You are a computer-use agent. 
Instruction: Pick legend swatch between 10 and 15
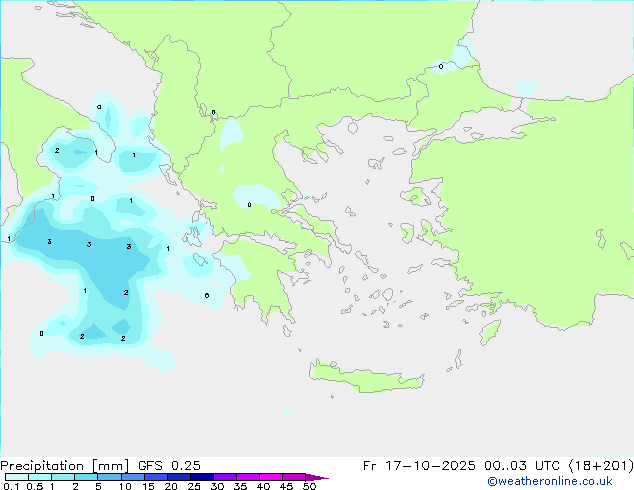click(132, 477)
